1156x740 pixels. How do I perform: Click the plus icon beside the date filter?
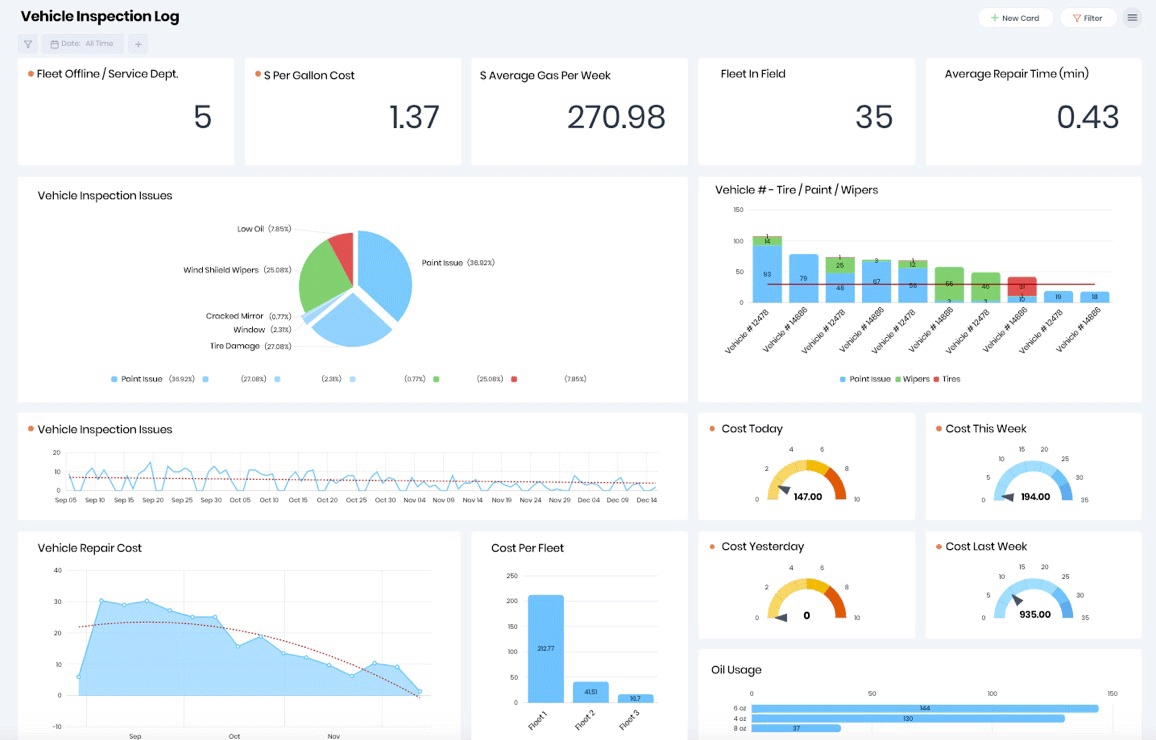pyautogui.click(x=137, y=44)
